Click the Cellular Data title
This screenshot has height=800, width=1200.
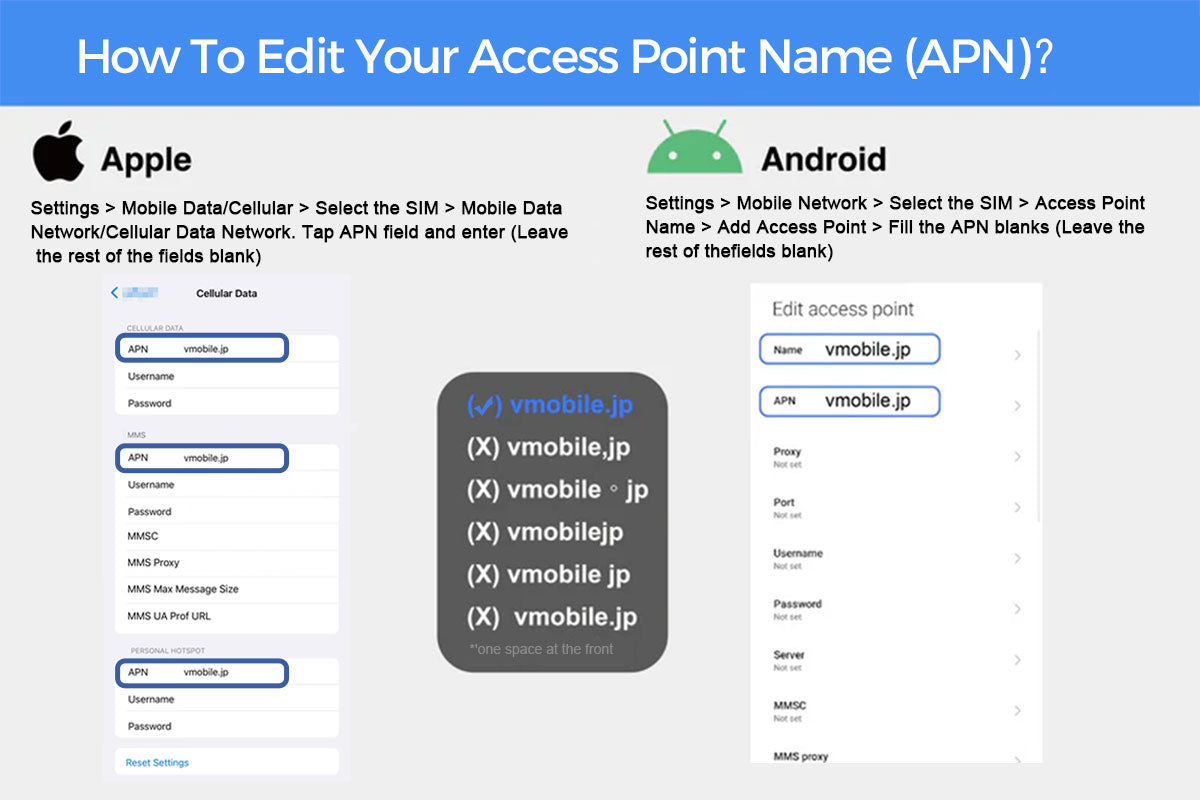coord(227,293)
